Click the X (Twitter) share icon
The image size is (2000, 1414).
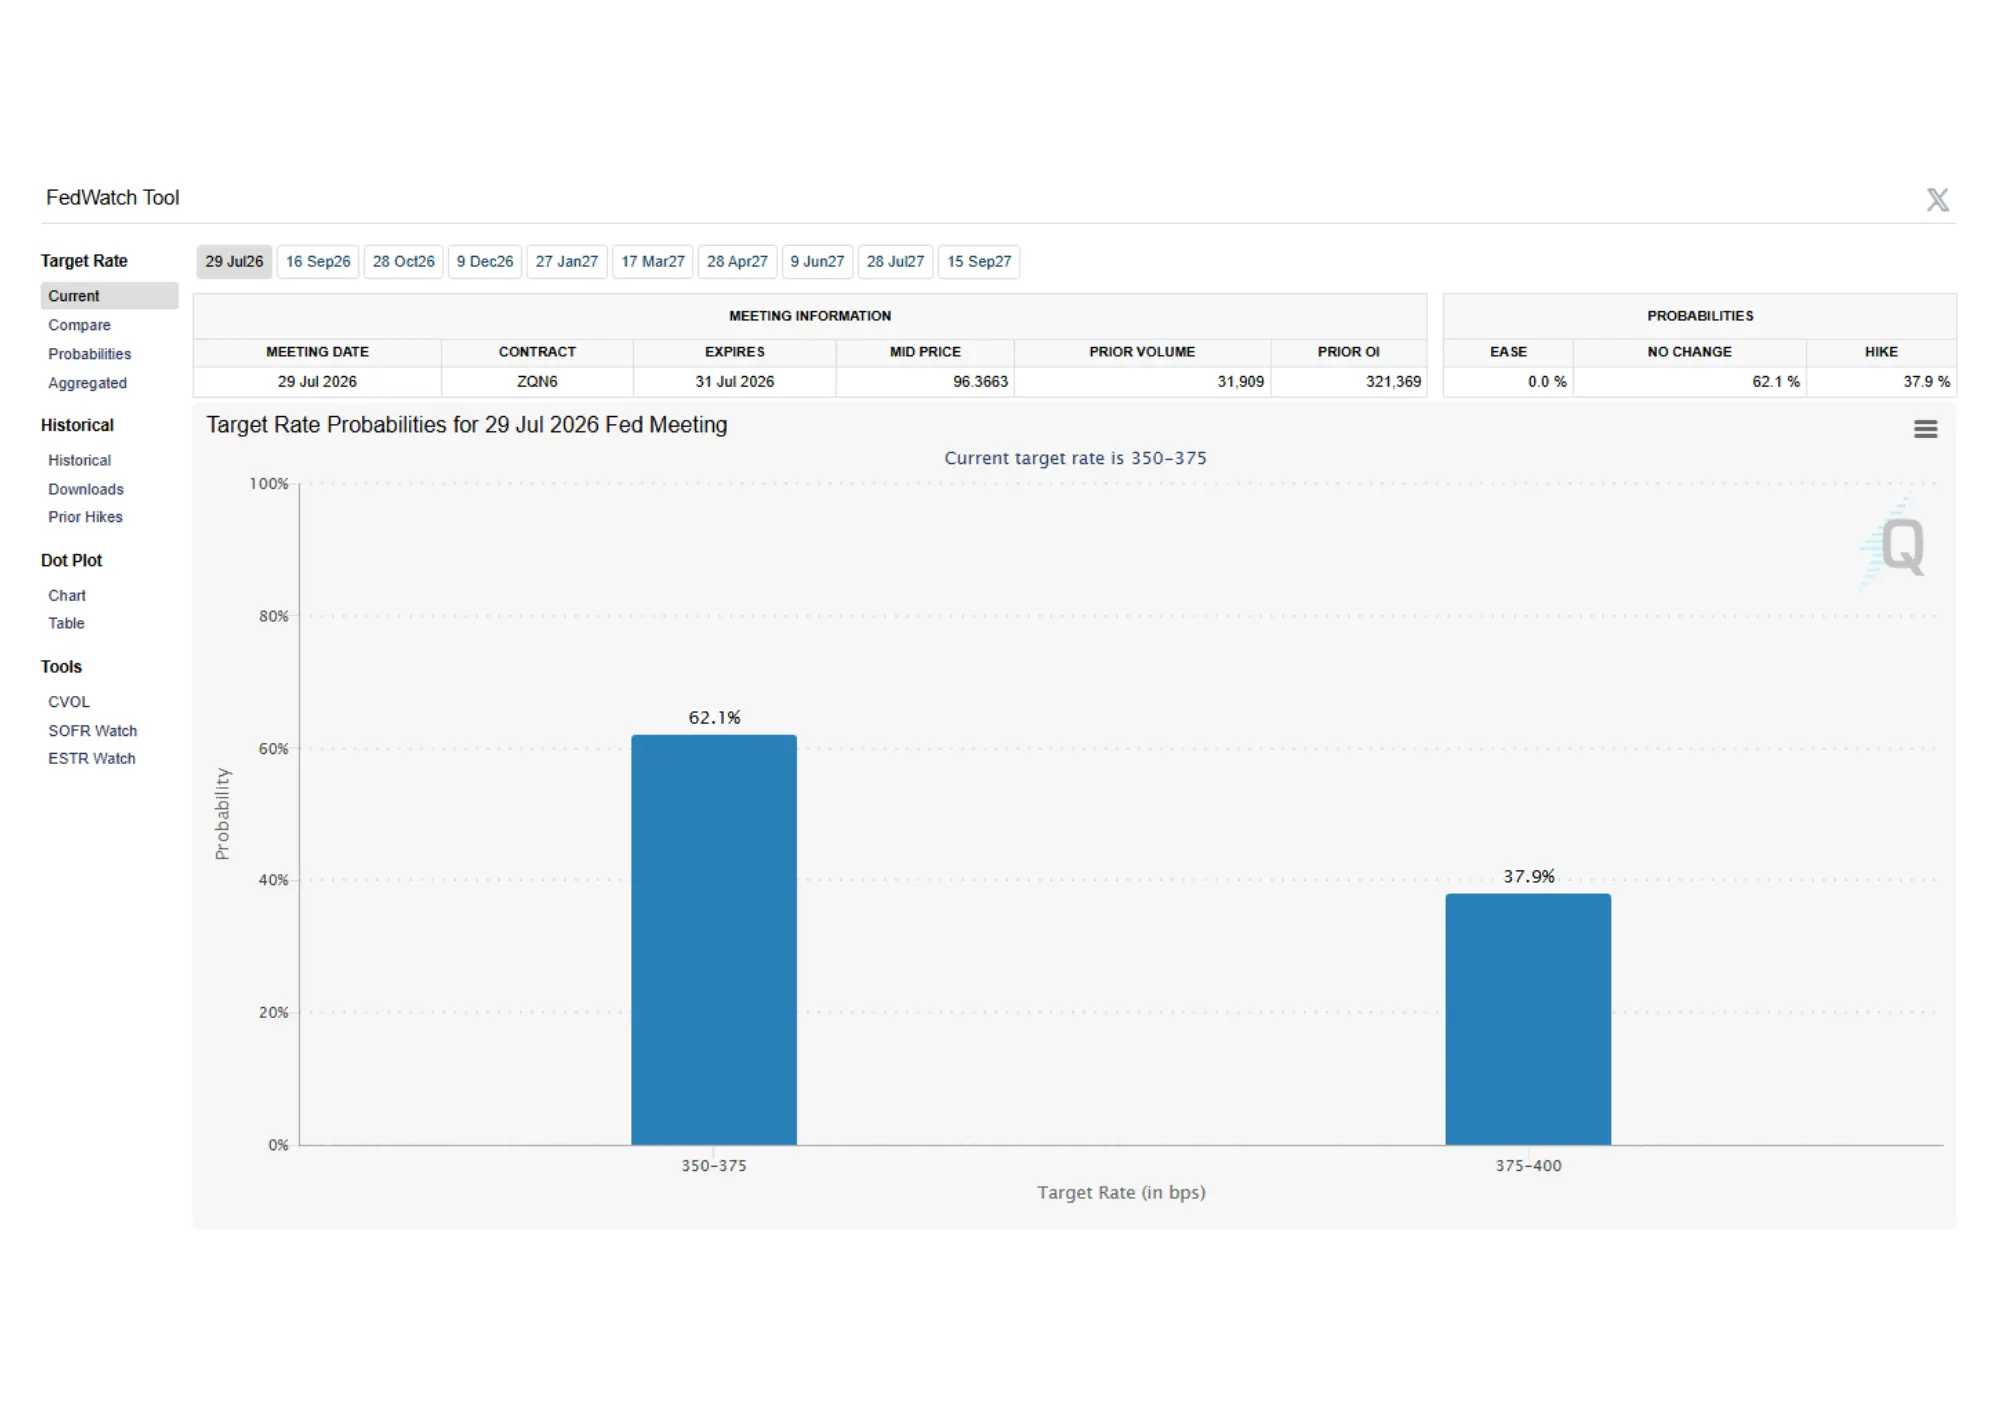[x=1937, y=200]
